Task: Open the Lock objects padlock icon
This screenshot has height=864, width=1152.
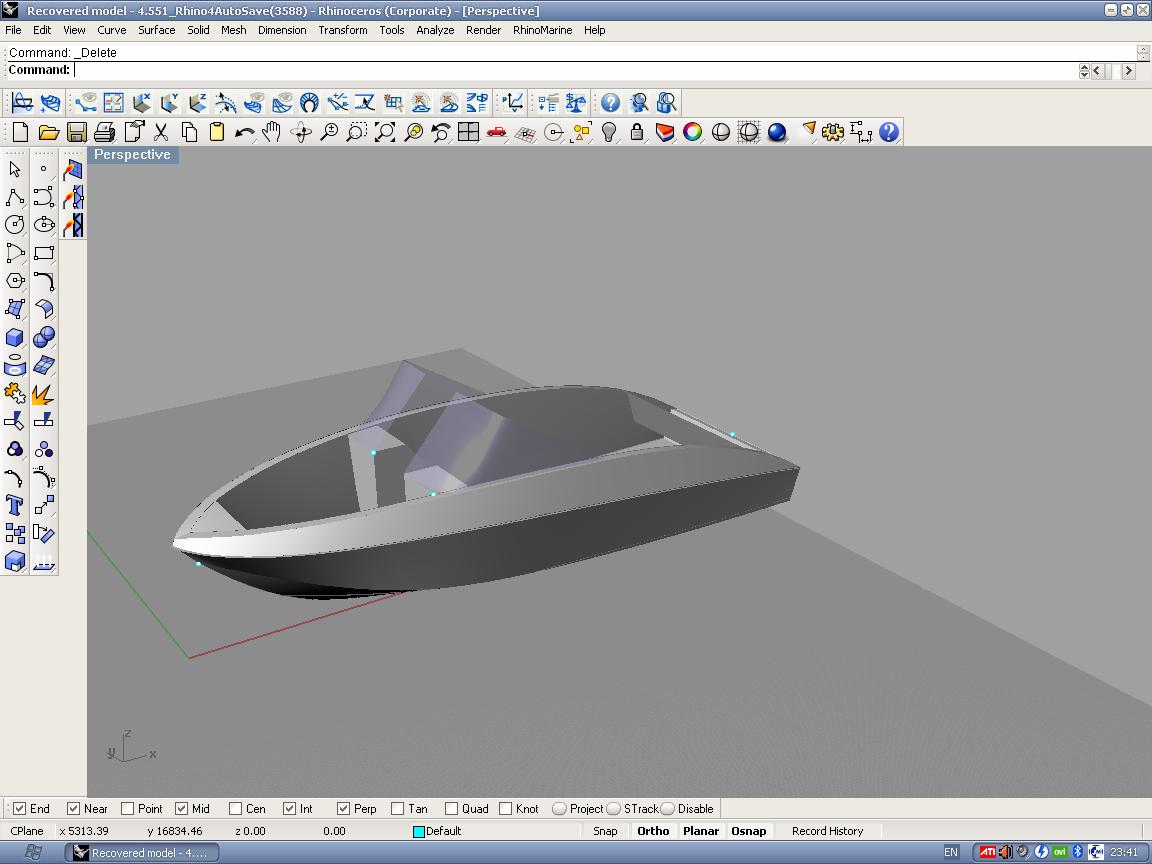Action: 637,132
